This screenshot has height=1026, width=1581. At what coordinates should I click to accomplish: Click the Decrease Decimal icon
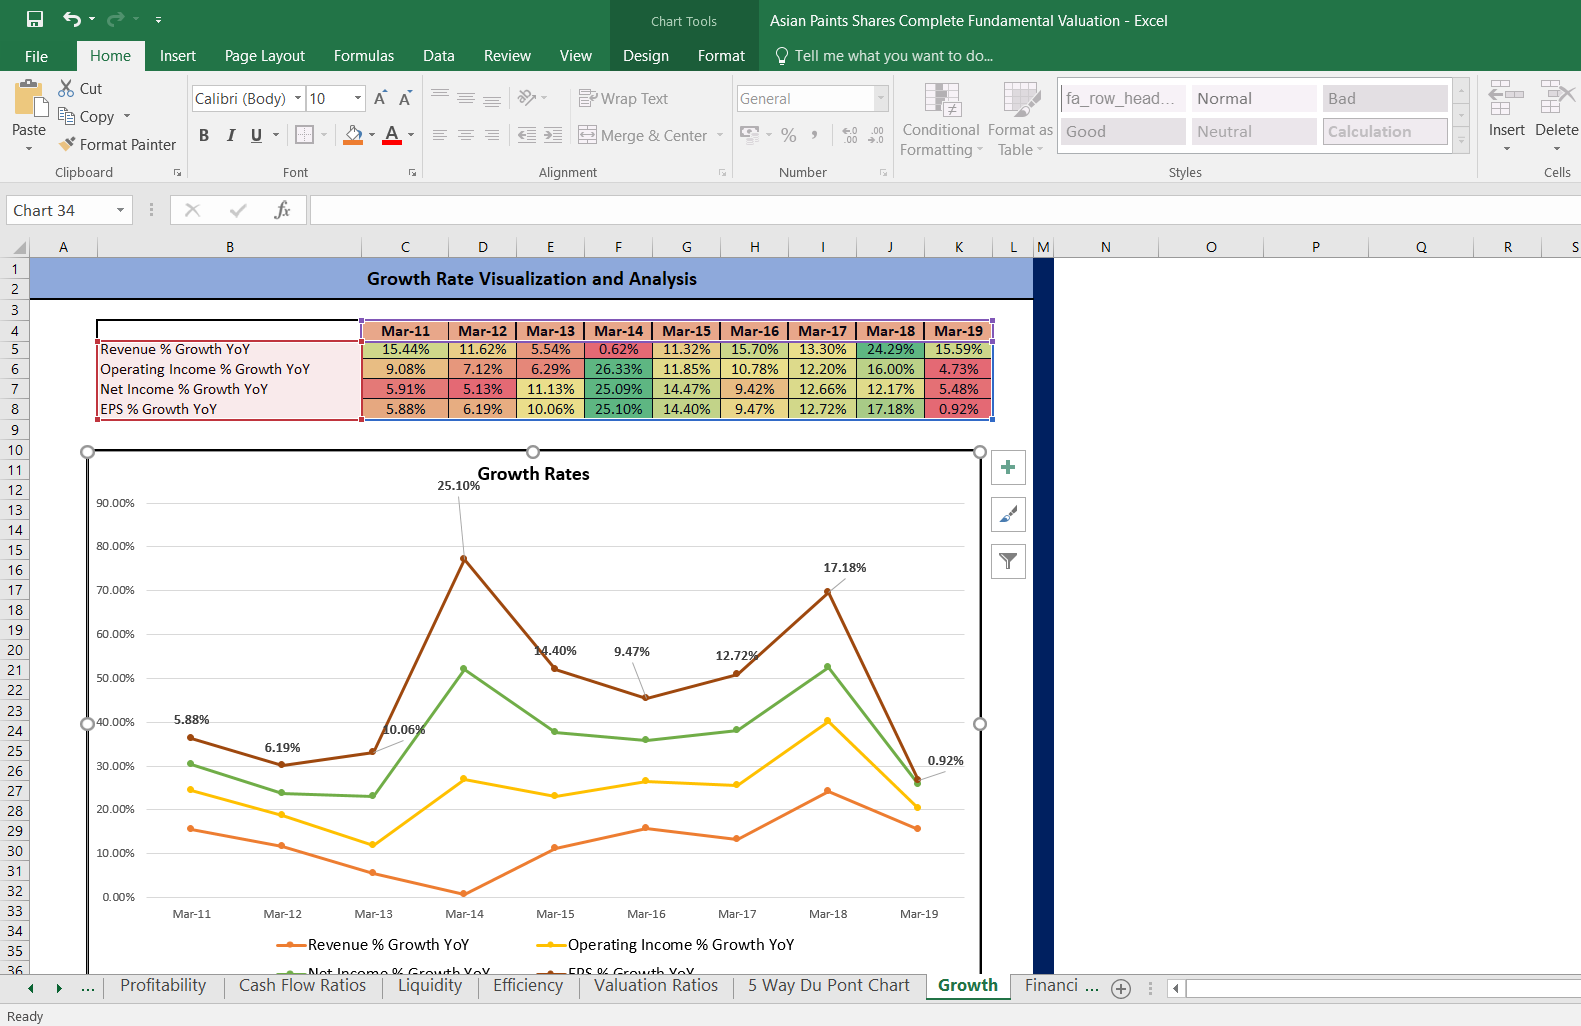[x=876, y=135]
